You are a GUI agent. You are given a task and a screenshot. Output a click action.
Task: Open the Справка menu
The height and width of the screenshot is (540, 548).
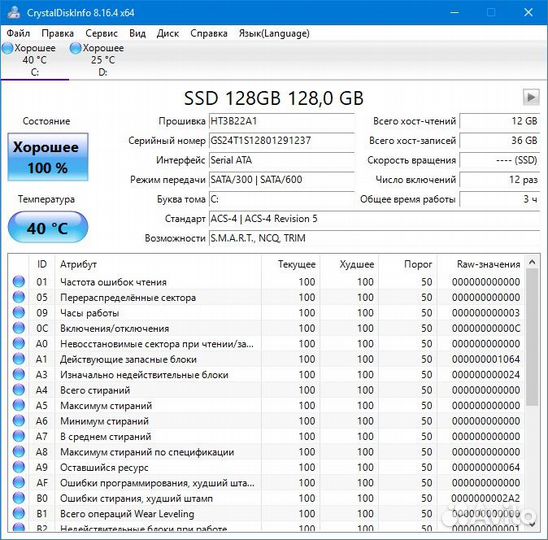(209, 34)
